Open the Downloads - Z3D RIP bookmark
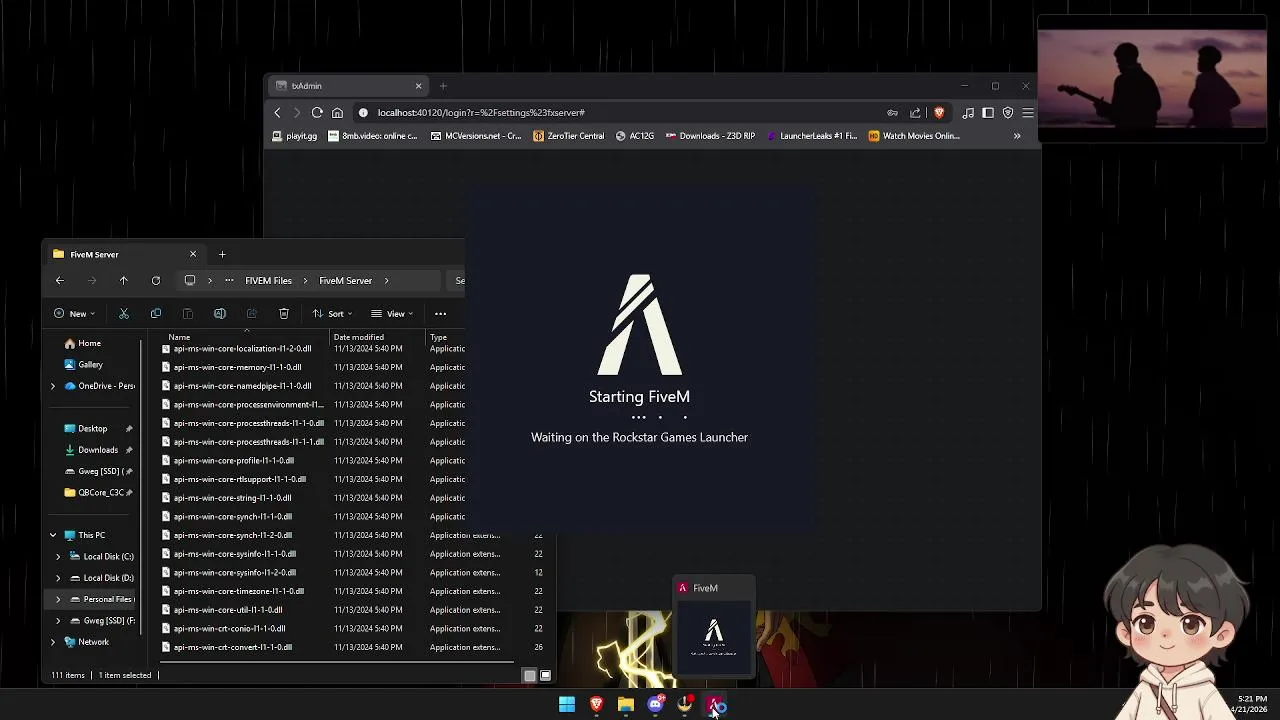Viewport: 1280px width, 720px height. (711, 136)
